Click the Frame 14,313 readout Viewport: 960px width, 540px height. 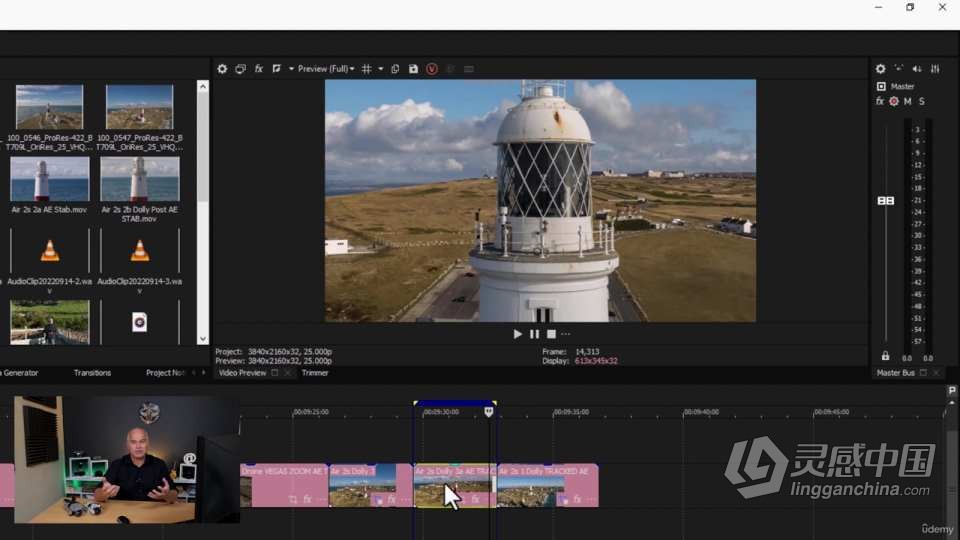point(587,352)
